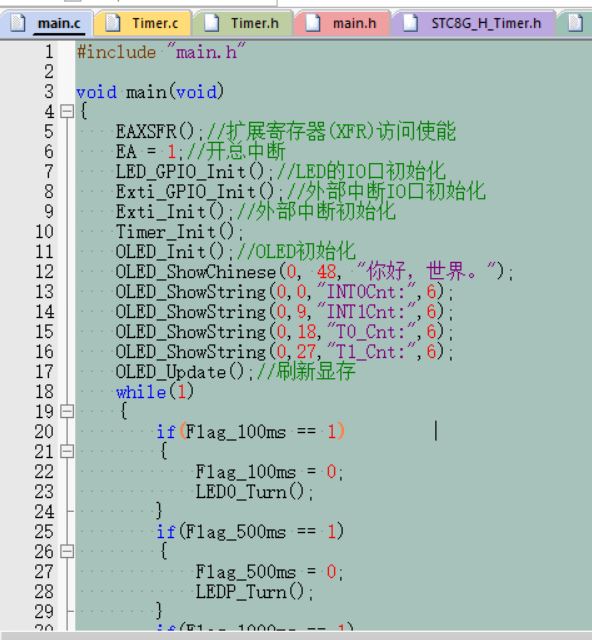Click the void main(void) declaration
592x640 pixels.
150,92
